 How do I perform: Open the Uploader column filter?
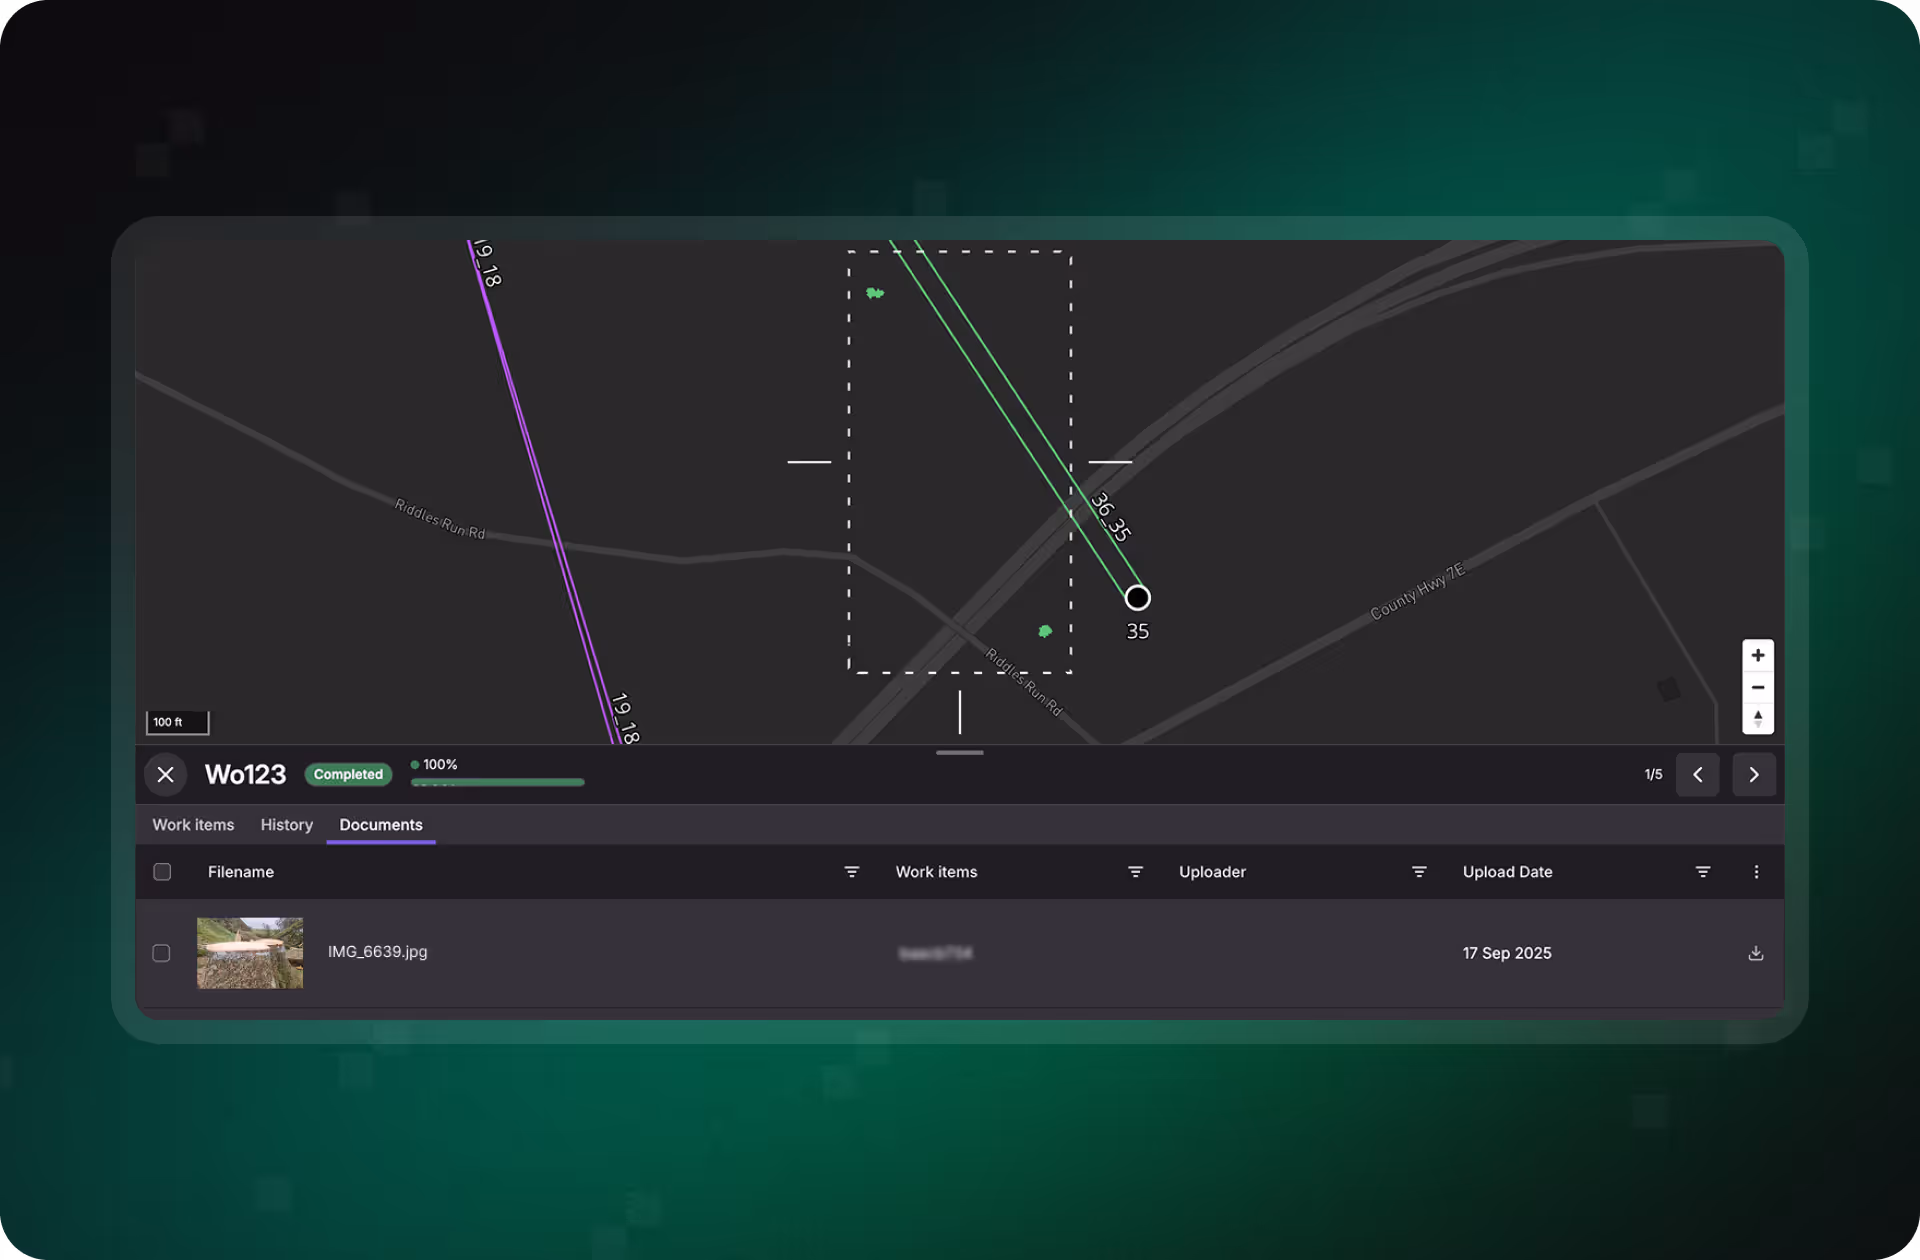(x=1418, y=872)
